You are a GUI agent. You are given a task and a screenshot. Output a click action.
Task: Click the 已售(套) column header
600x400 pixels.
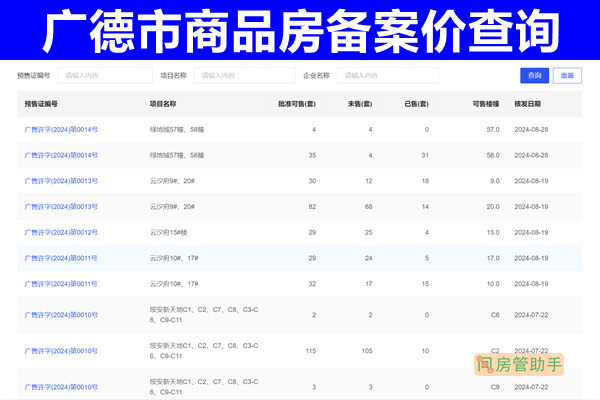coord(416,104)
